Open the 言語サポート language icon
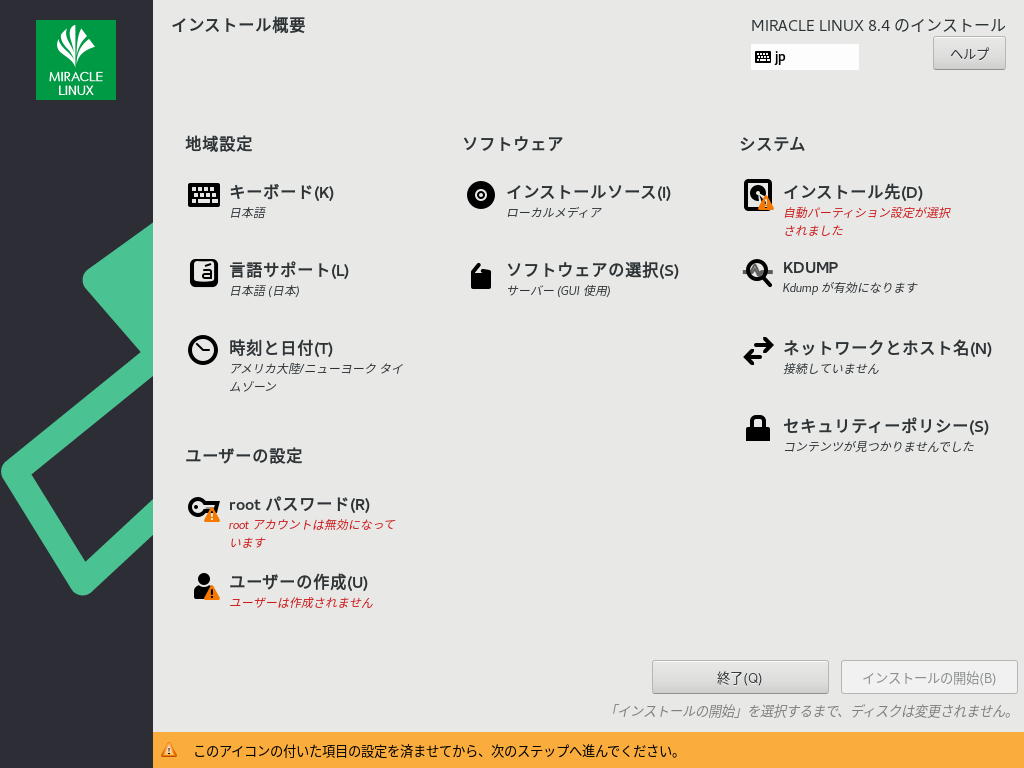The height and width of the screenshot is (768, 1024). coord(204,273)
